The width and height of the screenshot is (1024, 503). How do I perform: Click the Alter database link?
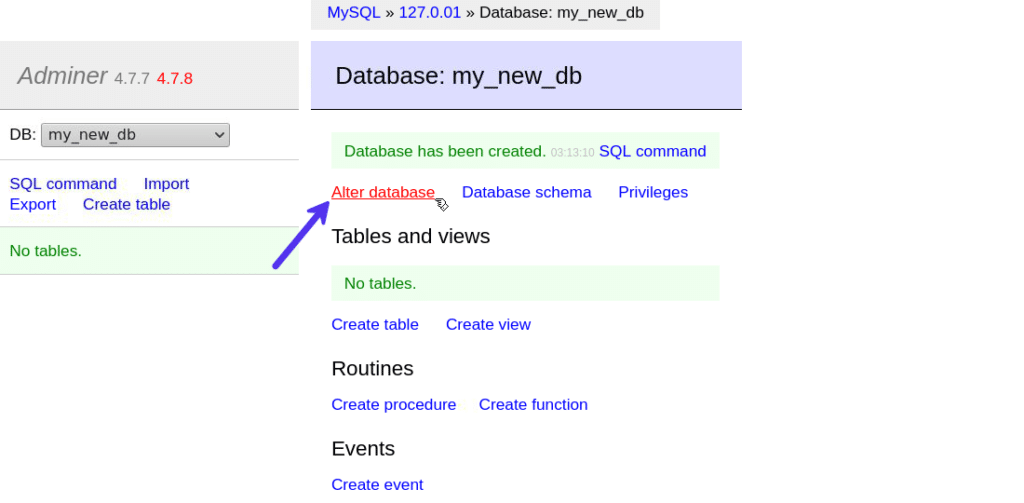pyautogui.click(x=383, y=192)
